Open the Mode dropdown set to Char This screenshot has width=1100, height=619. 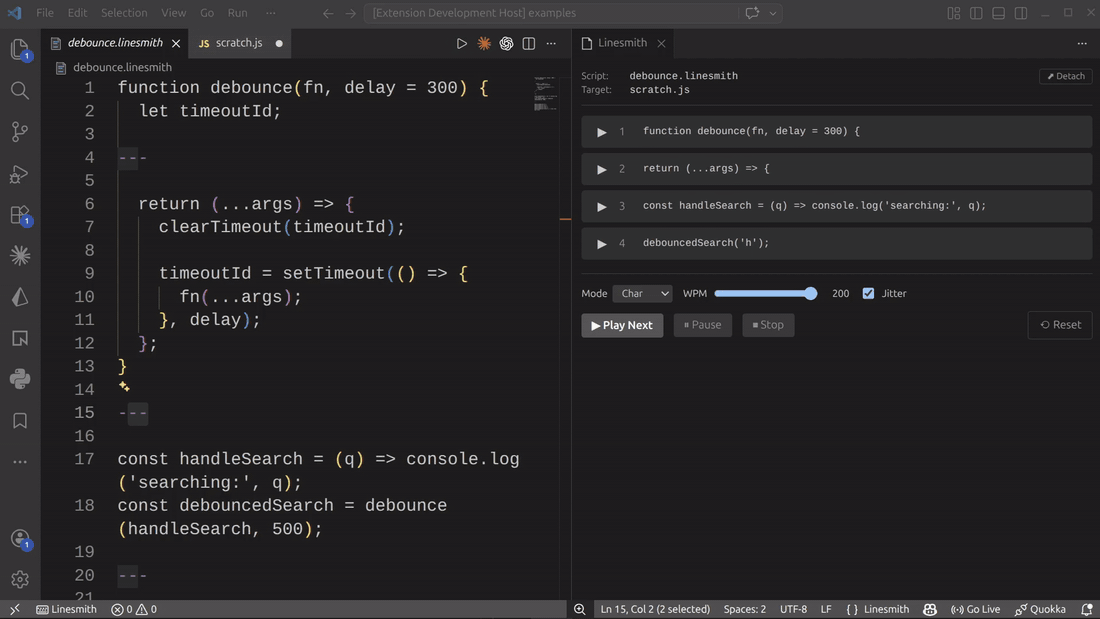(643, 293)
